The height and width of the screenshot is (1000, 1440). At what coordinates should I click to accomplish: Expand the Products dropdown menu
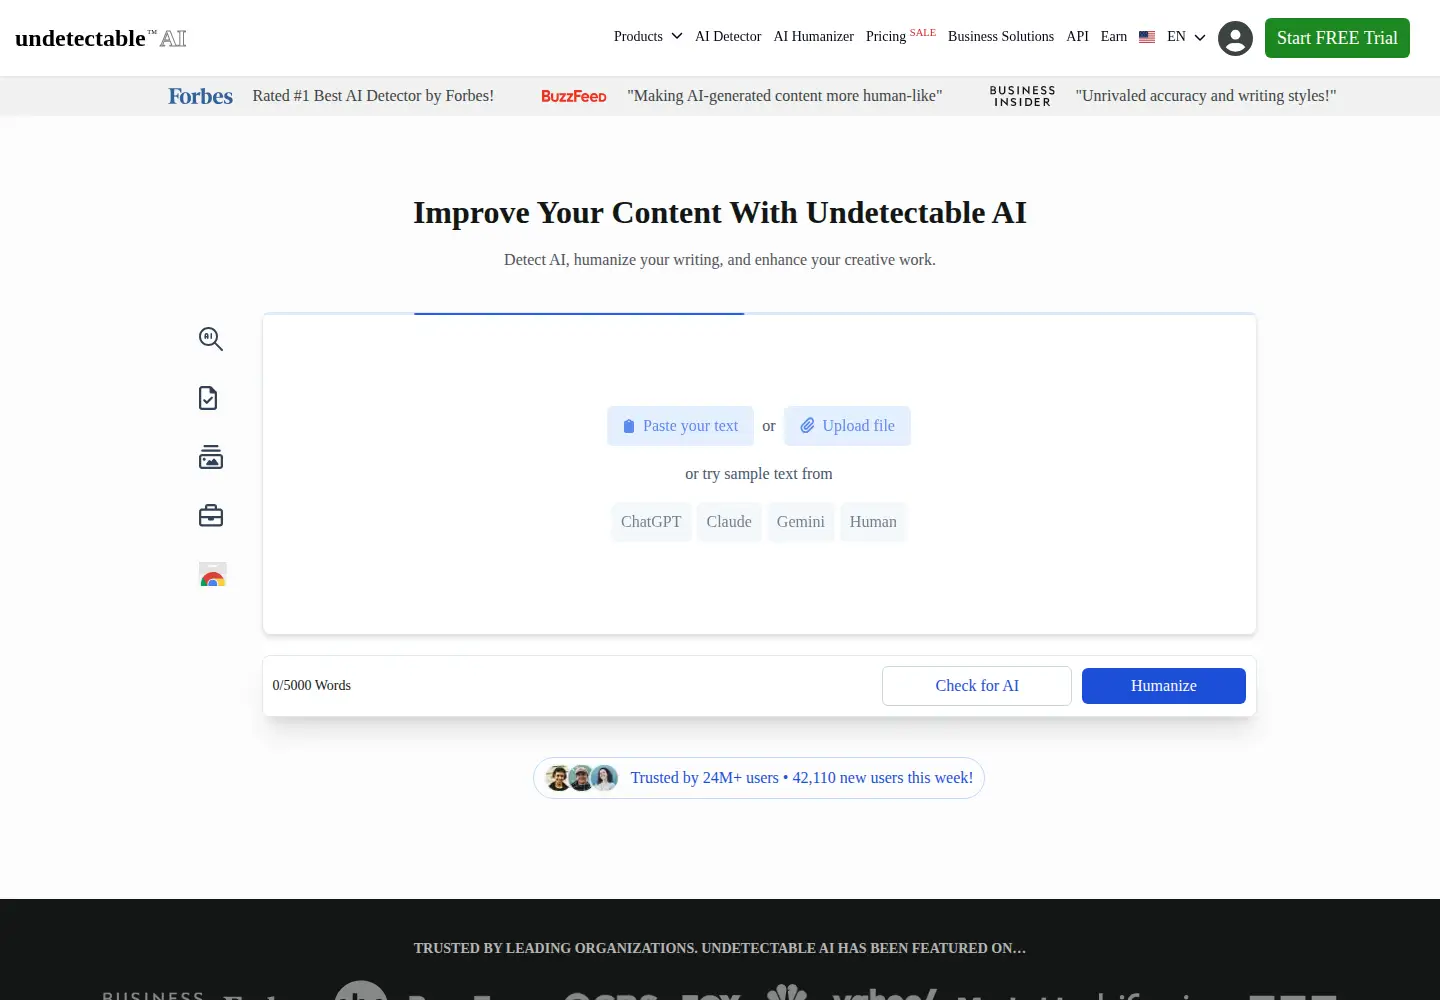[648, 36]
